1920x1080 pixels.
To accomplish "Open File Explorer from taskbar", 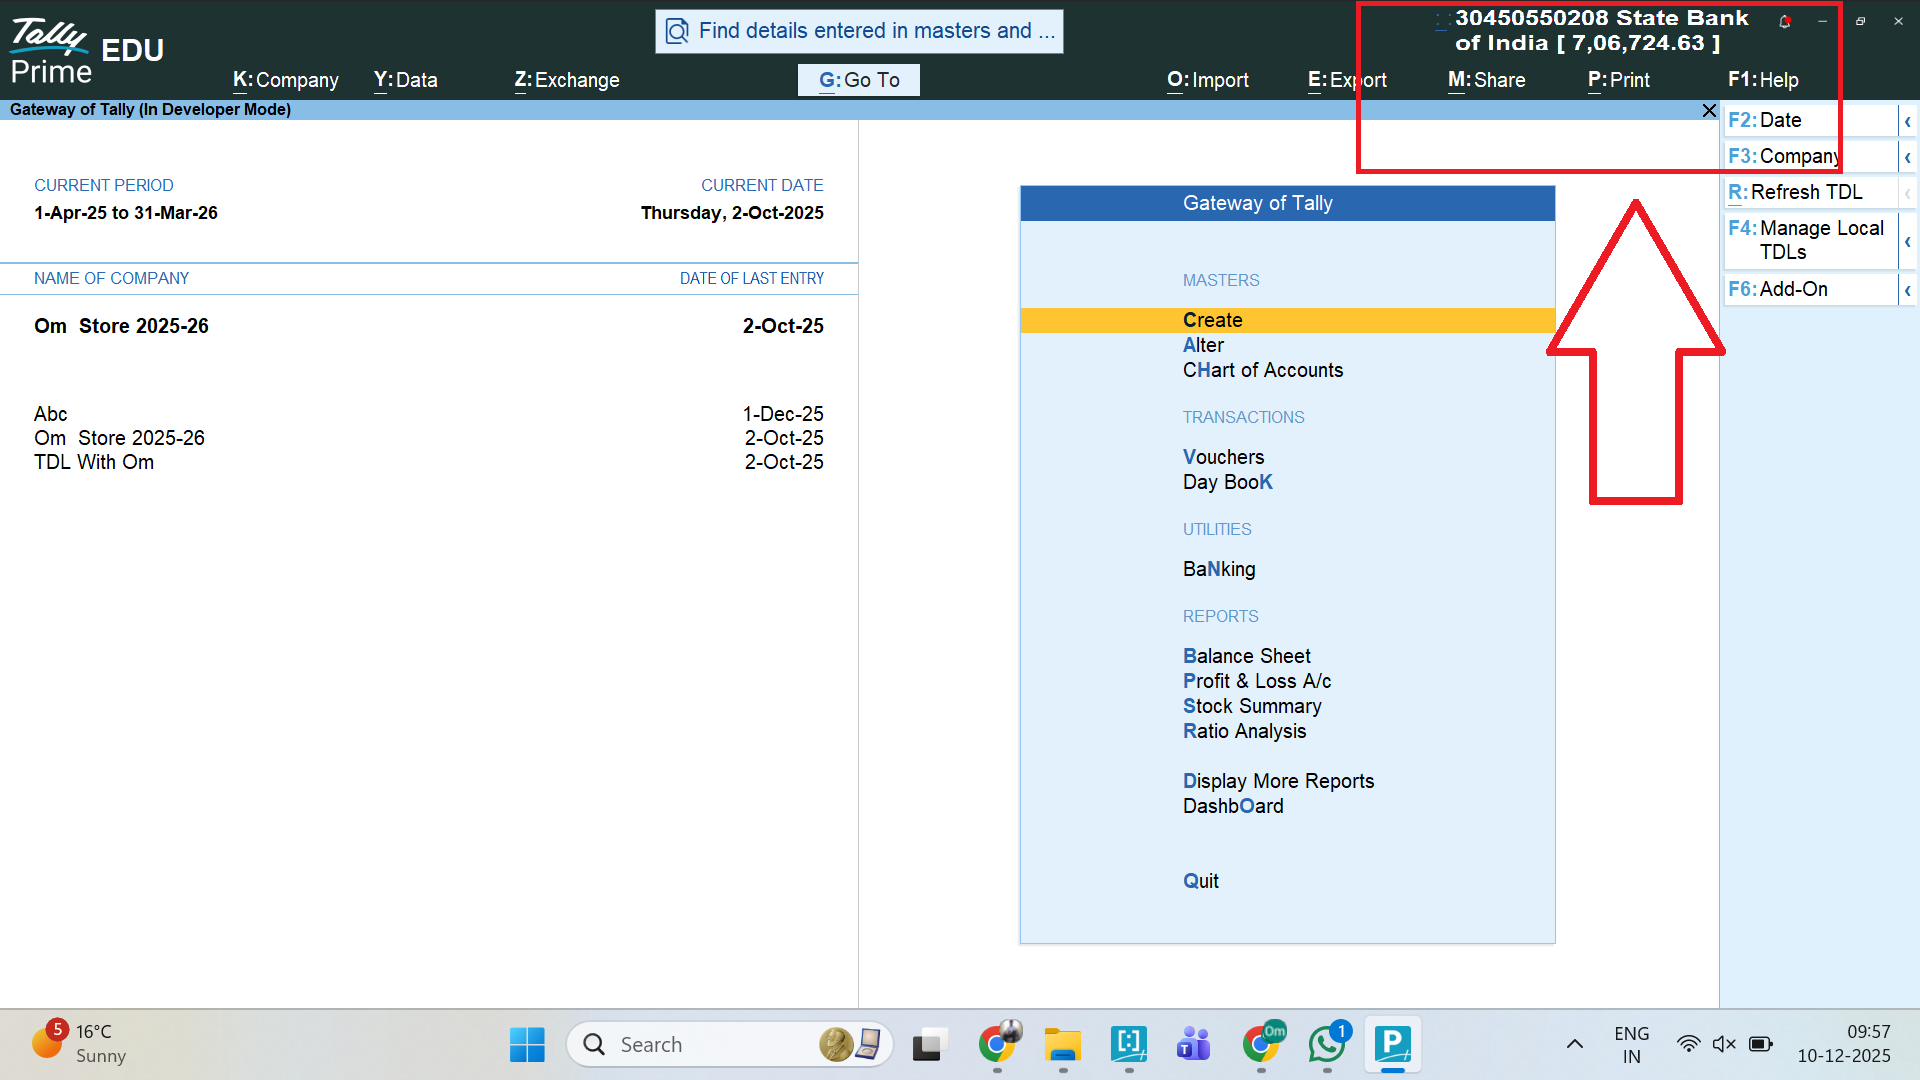I will pos(1063,1044).
